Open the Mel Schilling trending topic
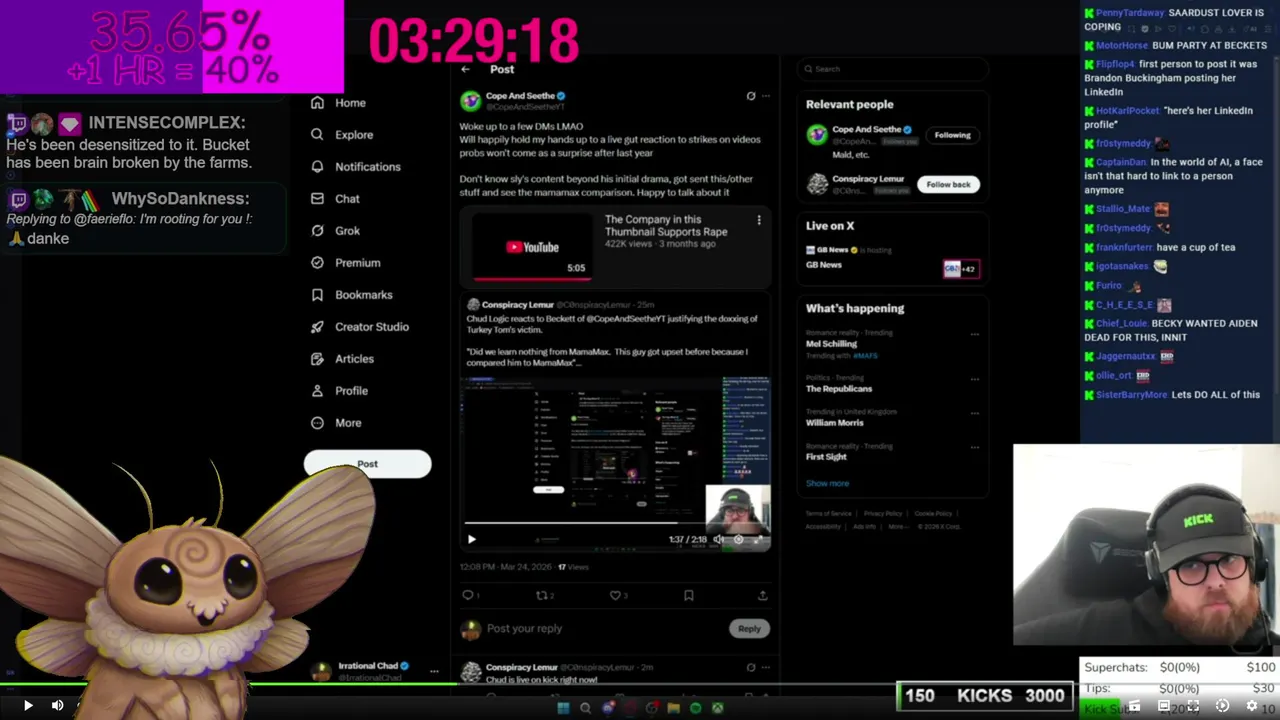This screenshot has width=1280, height=720. click(x=831, y=344)
